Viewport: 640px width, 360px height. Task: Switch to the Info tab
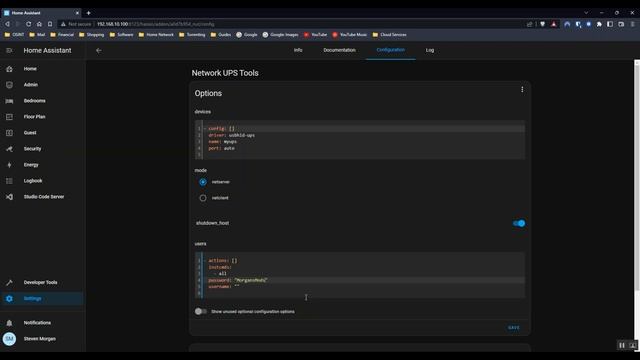298,50
